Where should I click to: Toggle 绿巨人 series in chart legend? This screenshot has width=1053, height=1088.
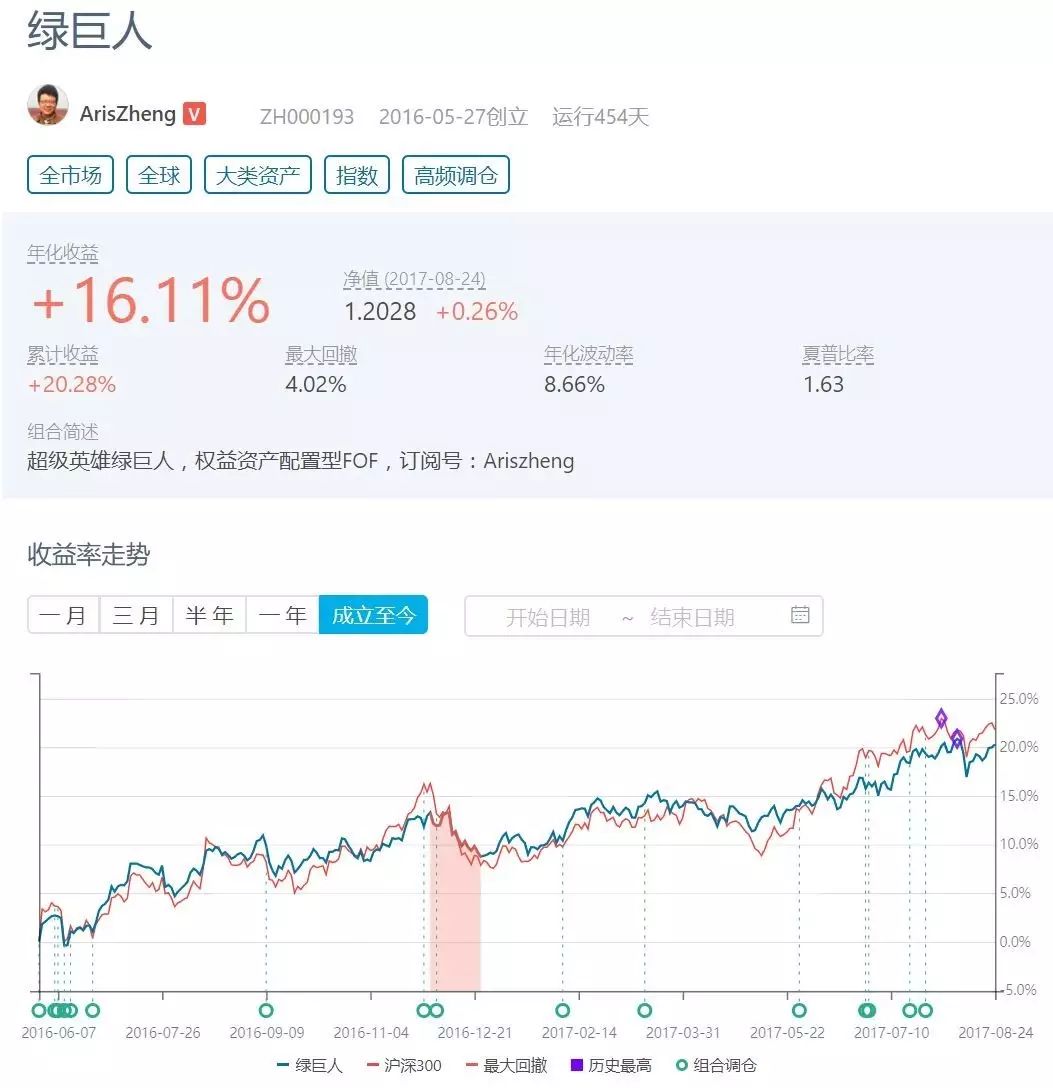[x=309, y=1065]
